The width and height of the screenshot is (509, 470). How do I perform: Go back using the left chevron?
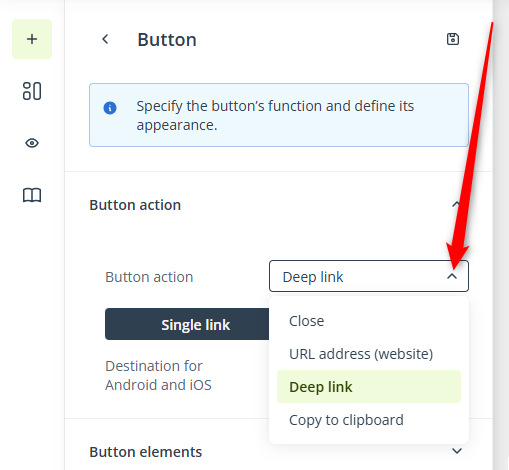[105, 39]
